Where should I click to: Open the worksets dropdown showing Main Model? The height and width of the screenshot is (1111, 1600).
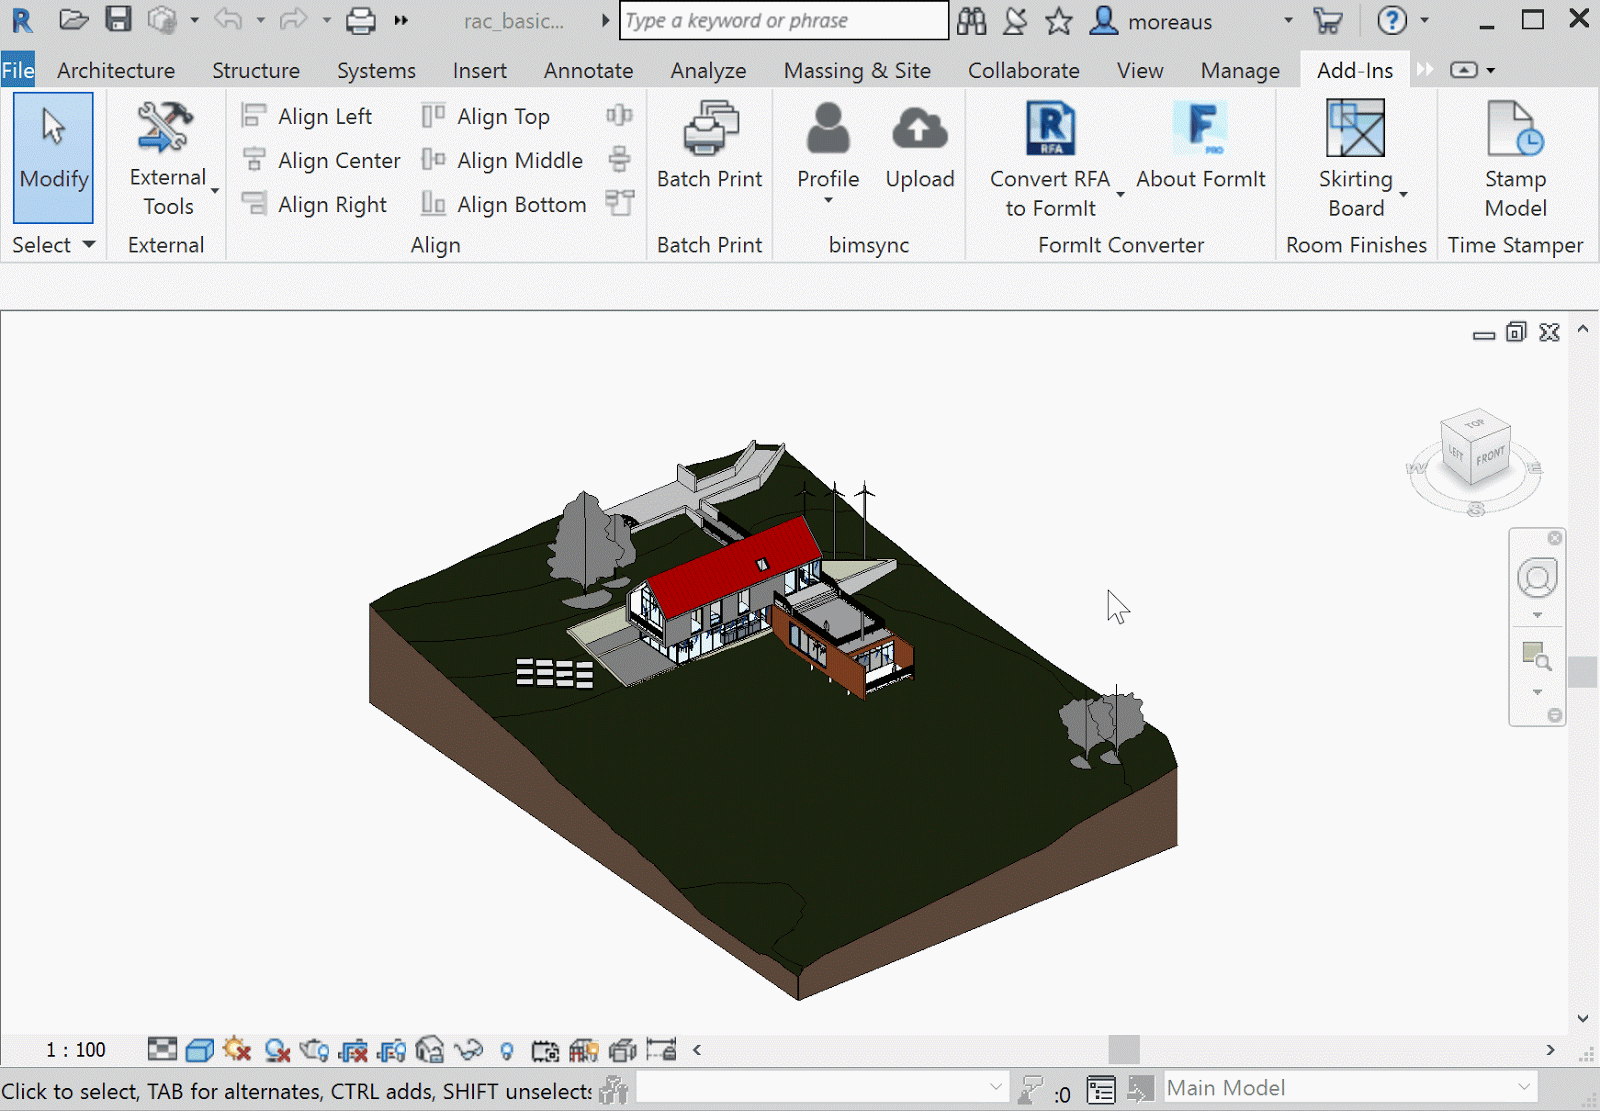[x=1350, y=1088]
